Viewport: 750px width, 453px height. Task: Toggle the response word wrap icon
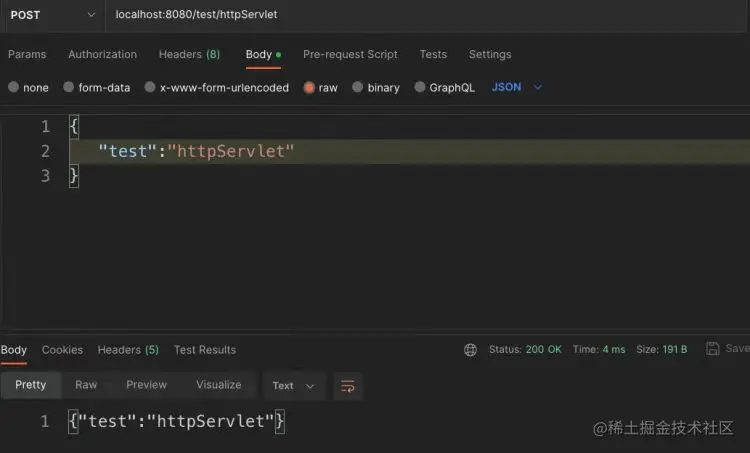[348, 386]
